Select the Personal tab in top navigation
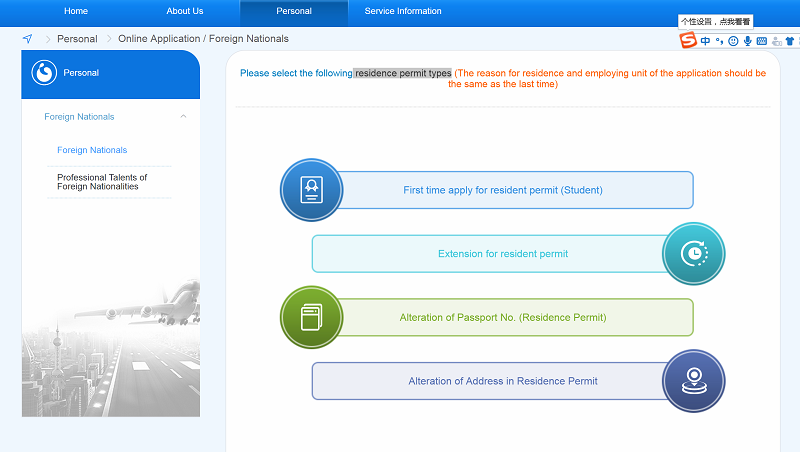This screenshot has height=452, width=800. click(294, 13)
